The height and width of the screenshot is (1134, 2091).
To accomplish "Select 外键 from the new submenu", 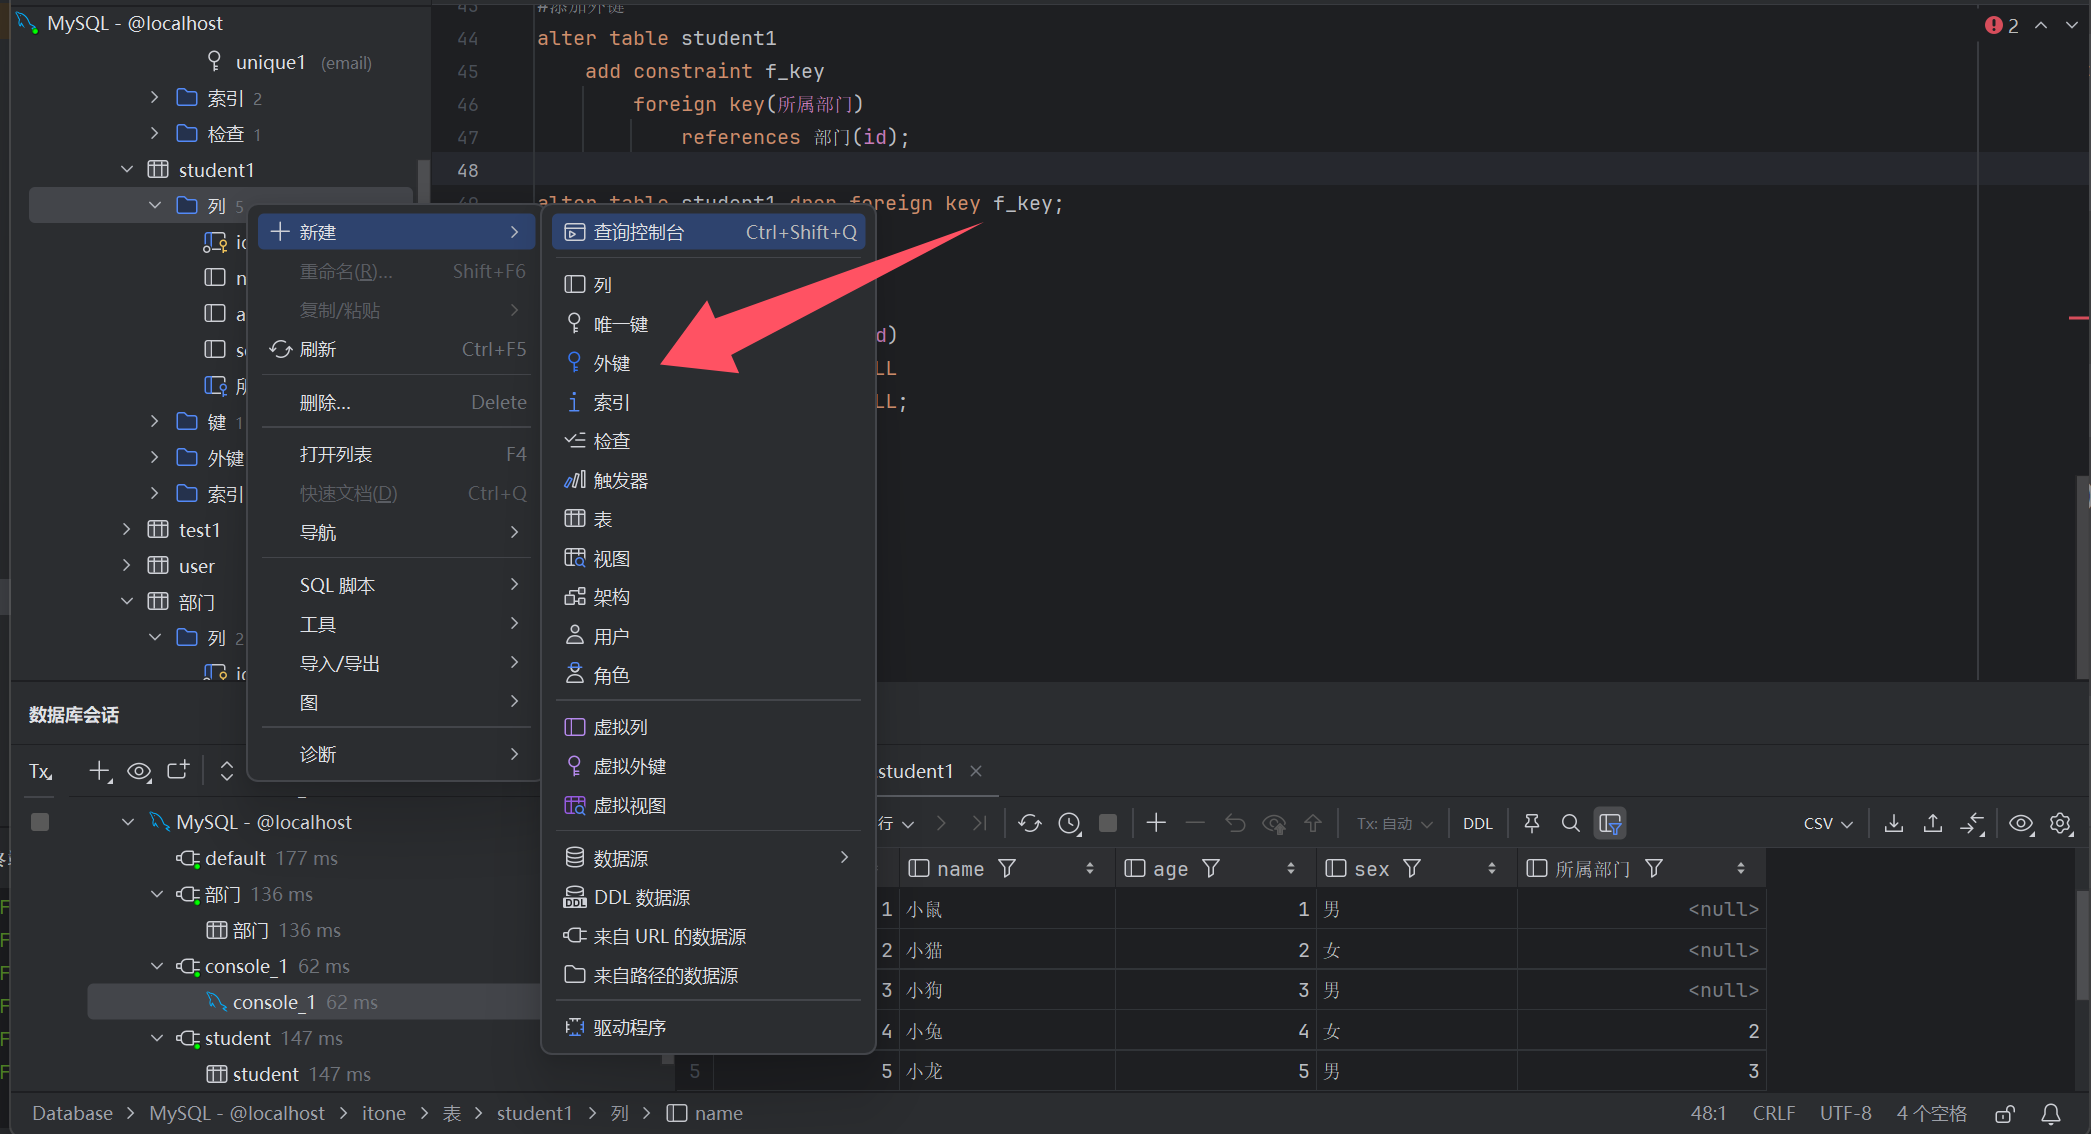I will coord(611,363).
